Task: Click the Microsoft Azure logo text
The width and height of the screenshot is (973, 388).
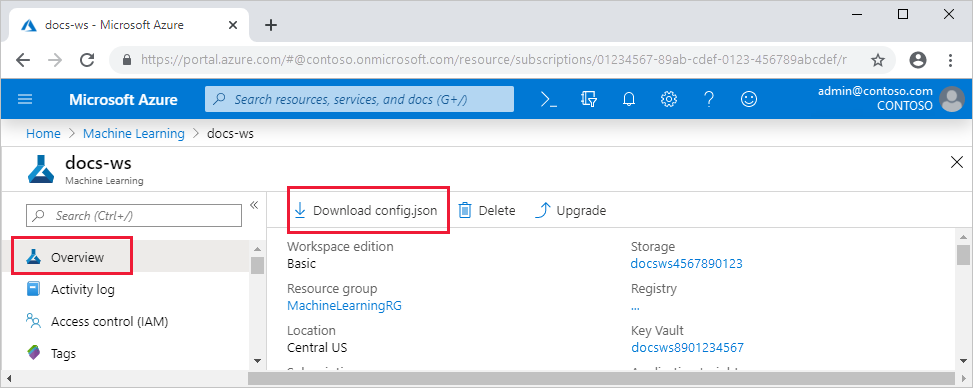Action: click(x=123, y=99)
